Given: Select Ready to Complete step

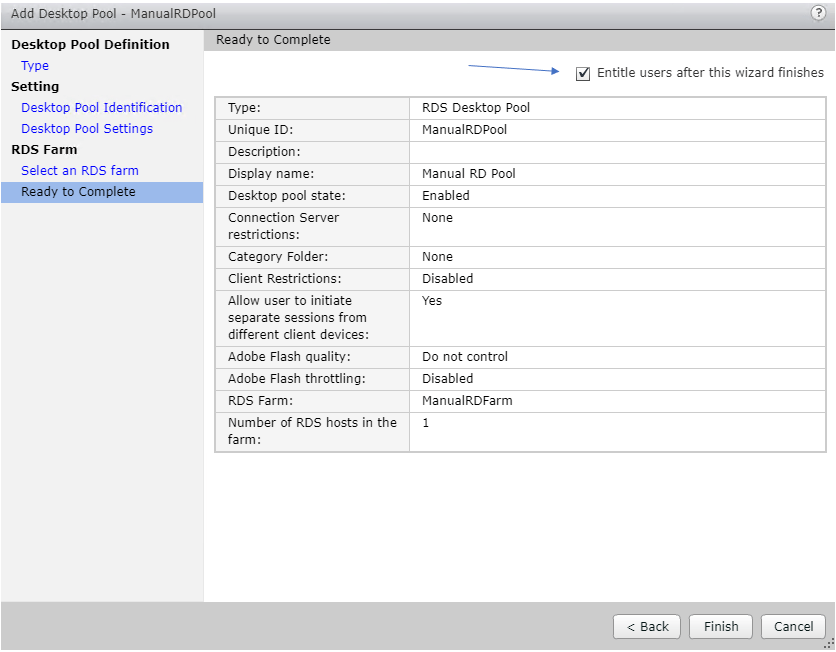Looking at the screenshot, I should (102, 192).
